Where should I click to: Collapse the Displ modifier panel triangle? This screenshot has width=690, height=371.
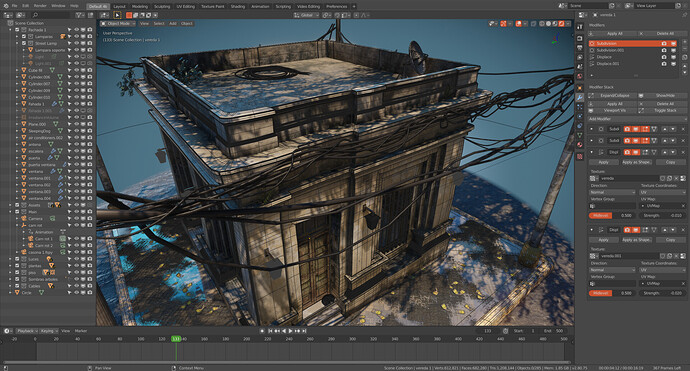(x=591, y=152)
